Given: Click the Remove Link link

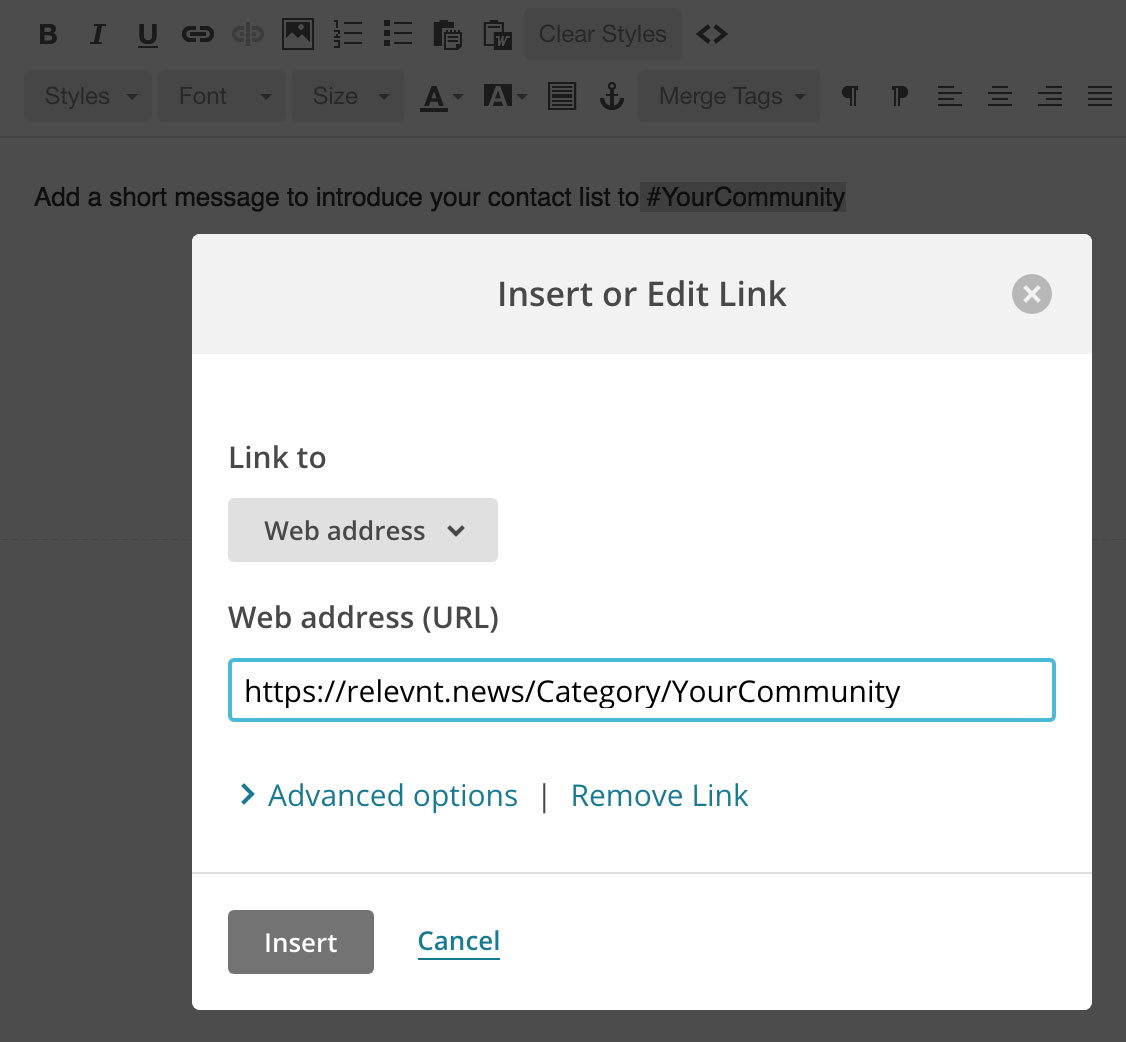Looking at the screenshot, I should 659,796.
